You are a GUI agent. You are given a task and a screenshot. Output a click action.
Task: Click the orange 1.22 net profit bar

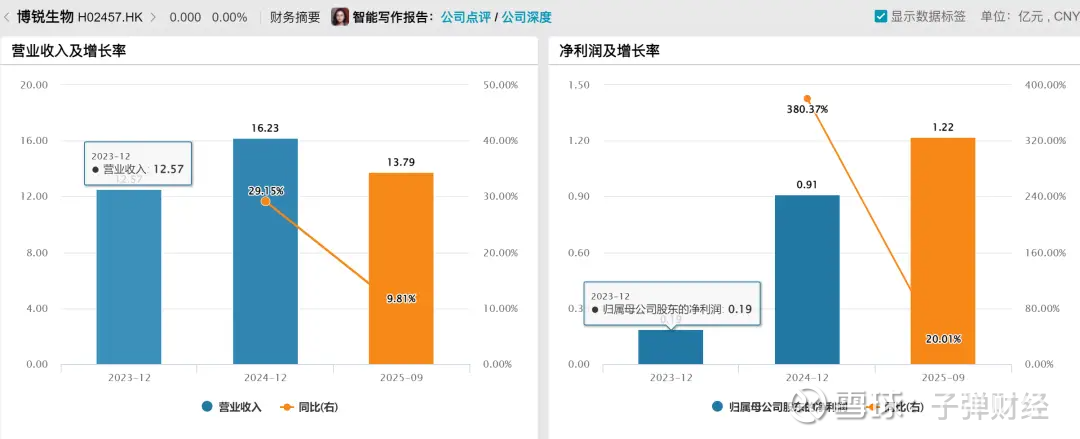point(943,251)
